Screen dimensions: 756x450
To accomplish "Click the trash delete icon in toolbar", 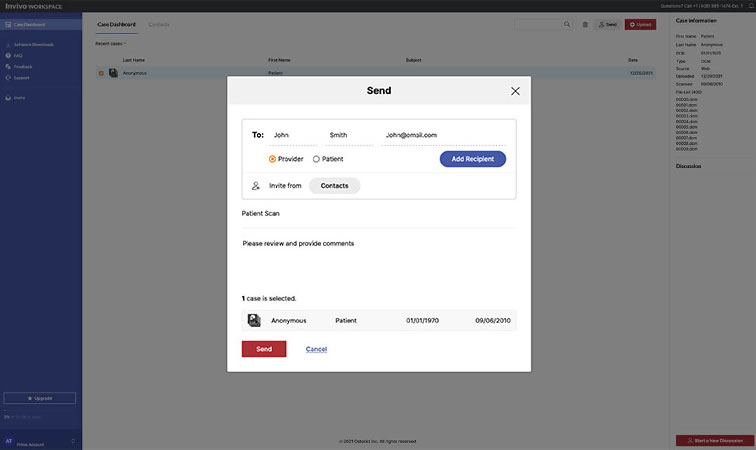I will coord(585,24).
